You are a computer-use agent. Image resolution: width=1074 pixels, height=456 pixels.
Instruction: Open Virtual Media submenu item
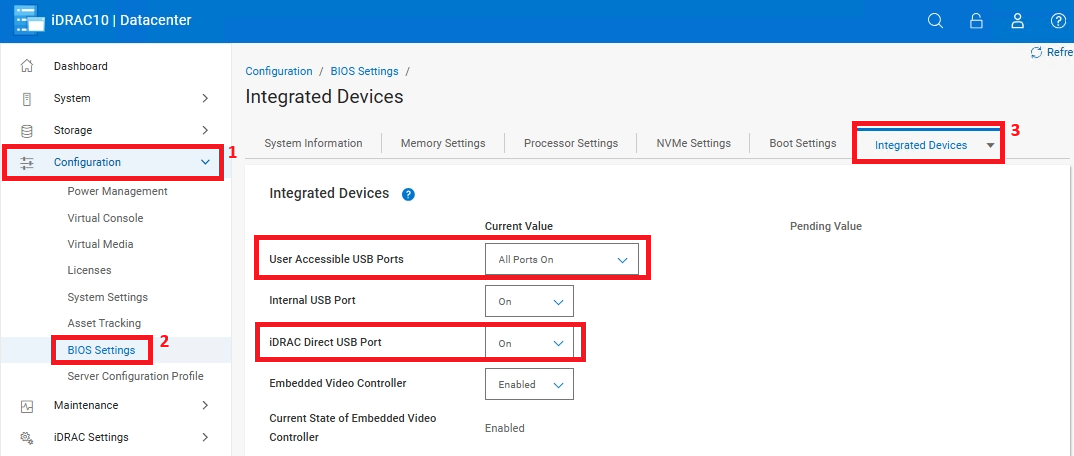tap(100, 244)
